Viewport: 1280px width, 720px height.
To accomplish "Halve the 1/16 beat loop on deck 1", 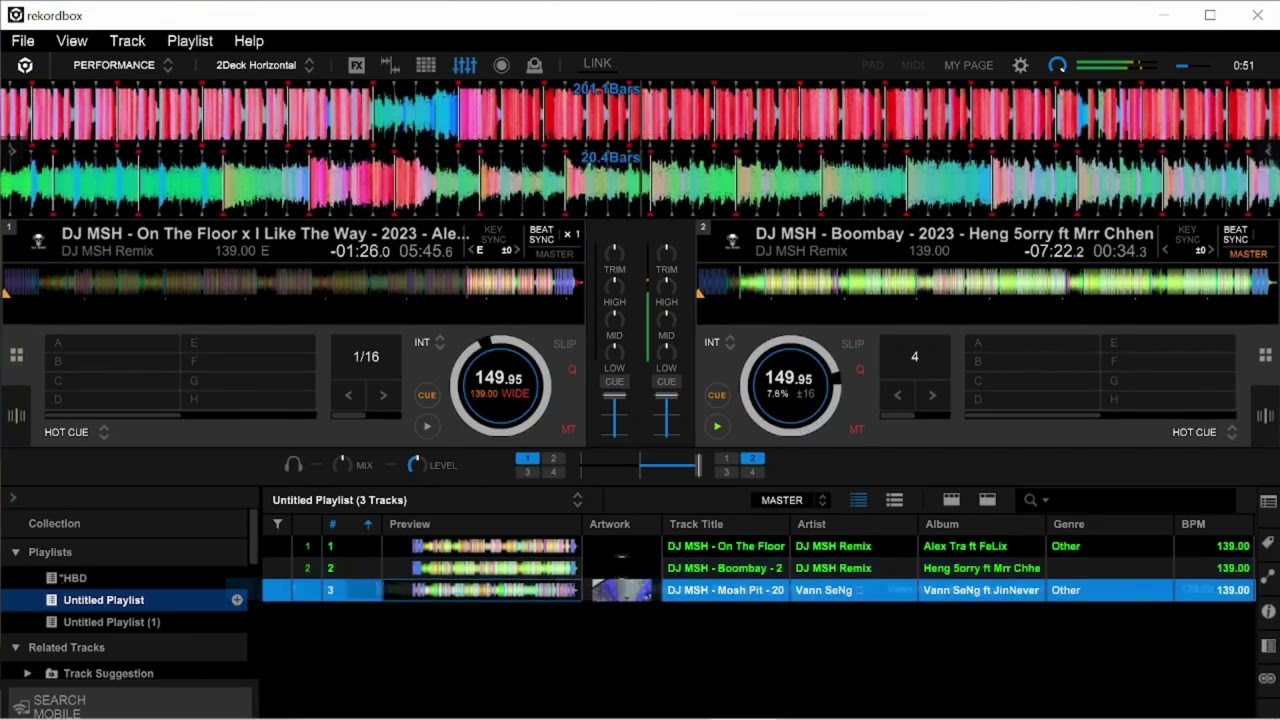I will [x=348, y=395].
